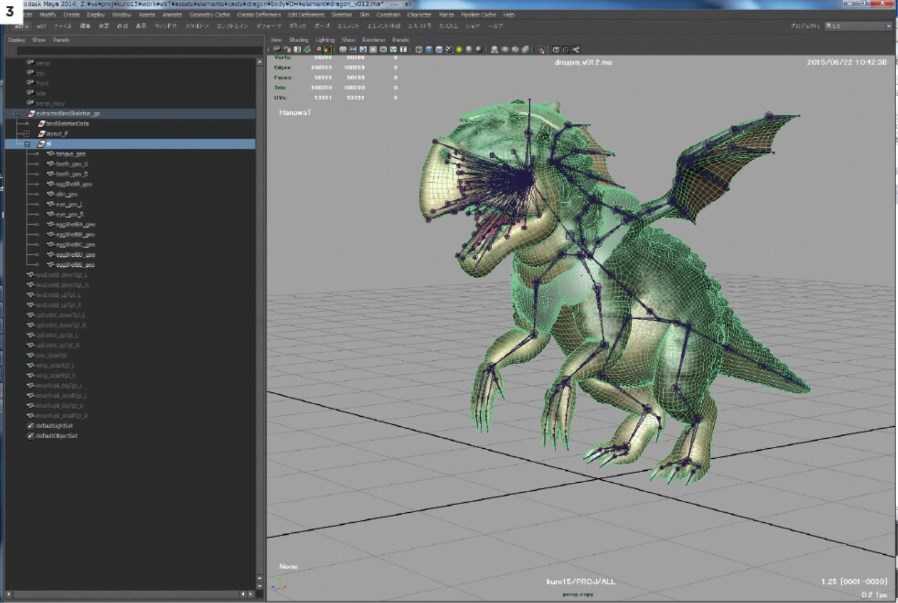Open the Skeleton menu

tap(342, 14)
